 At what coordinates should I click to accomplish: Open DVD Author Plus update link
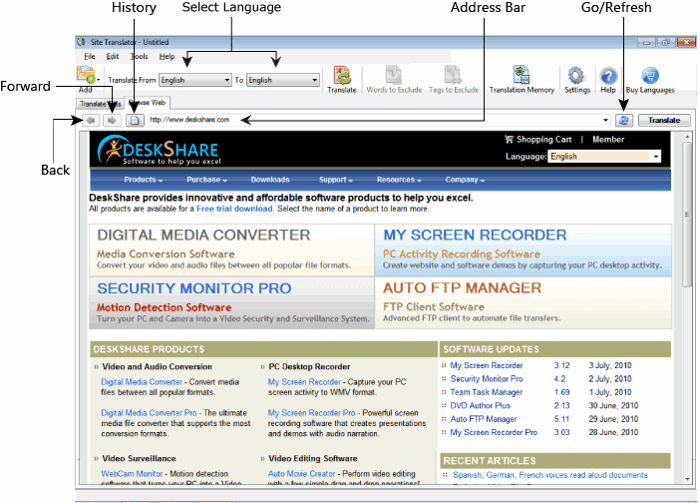tap(480, 406)
